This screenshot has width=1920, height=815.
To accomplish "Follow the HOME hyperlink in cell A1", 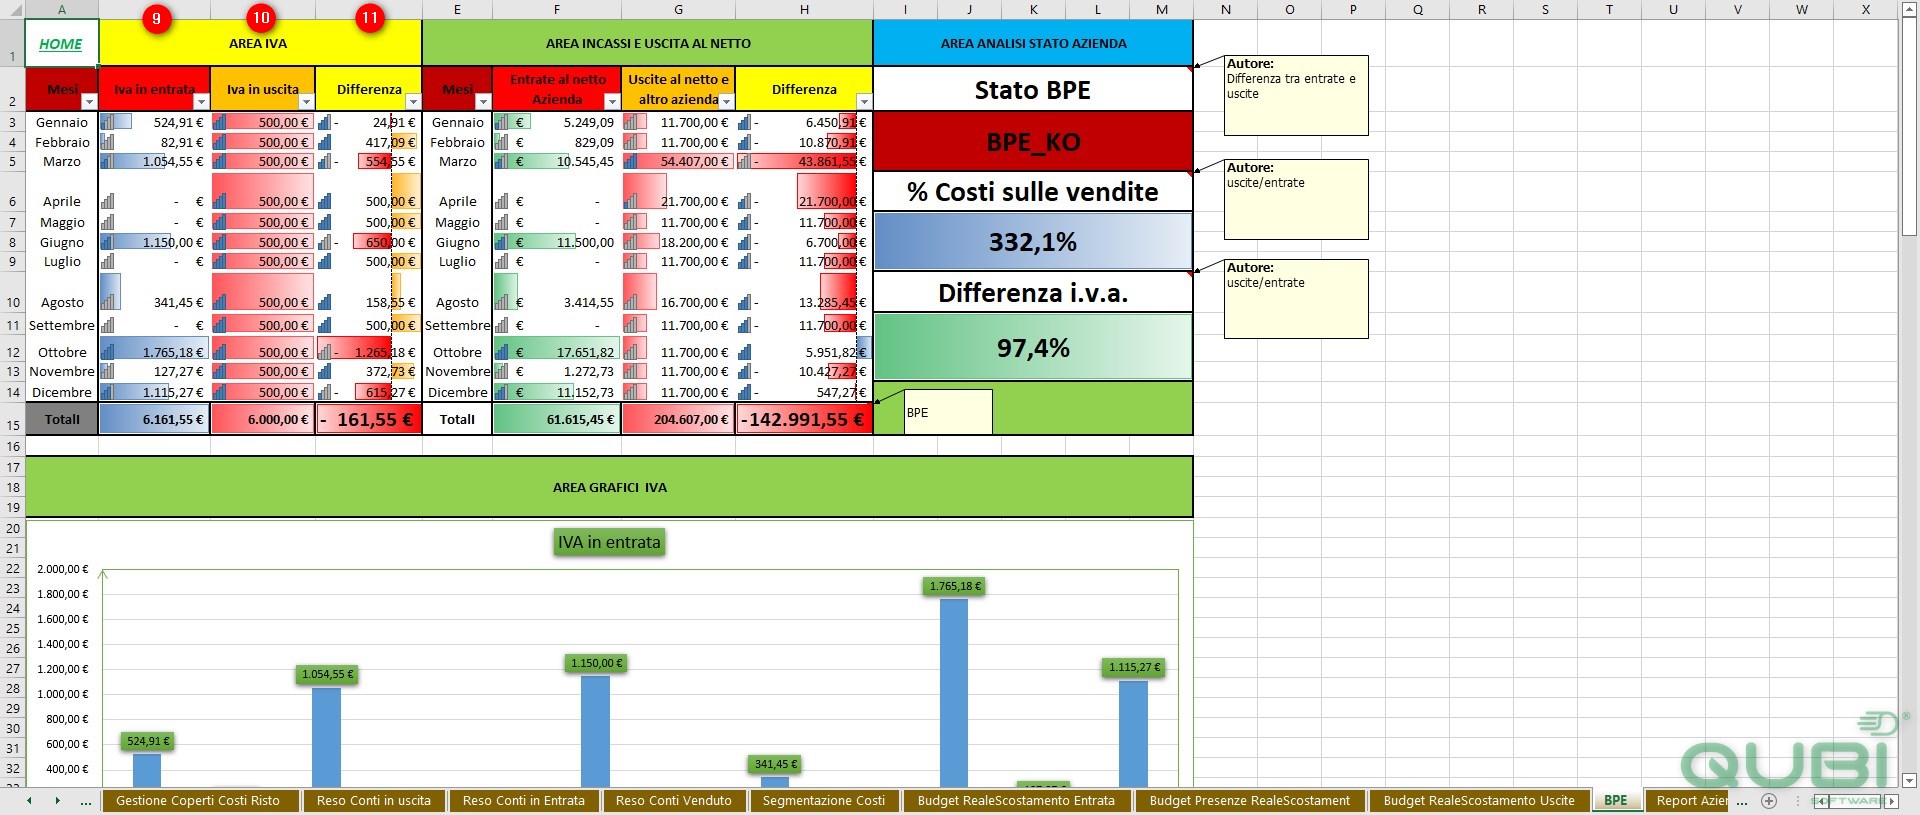I will tap(61, 44).
